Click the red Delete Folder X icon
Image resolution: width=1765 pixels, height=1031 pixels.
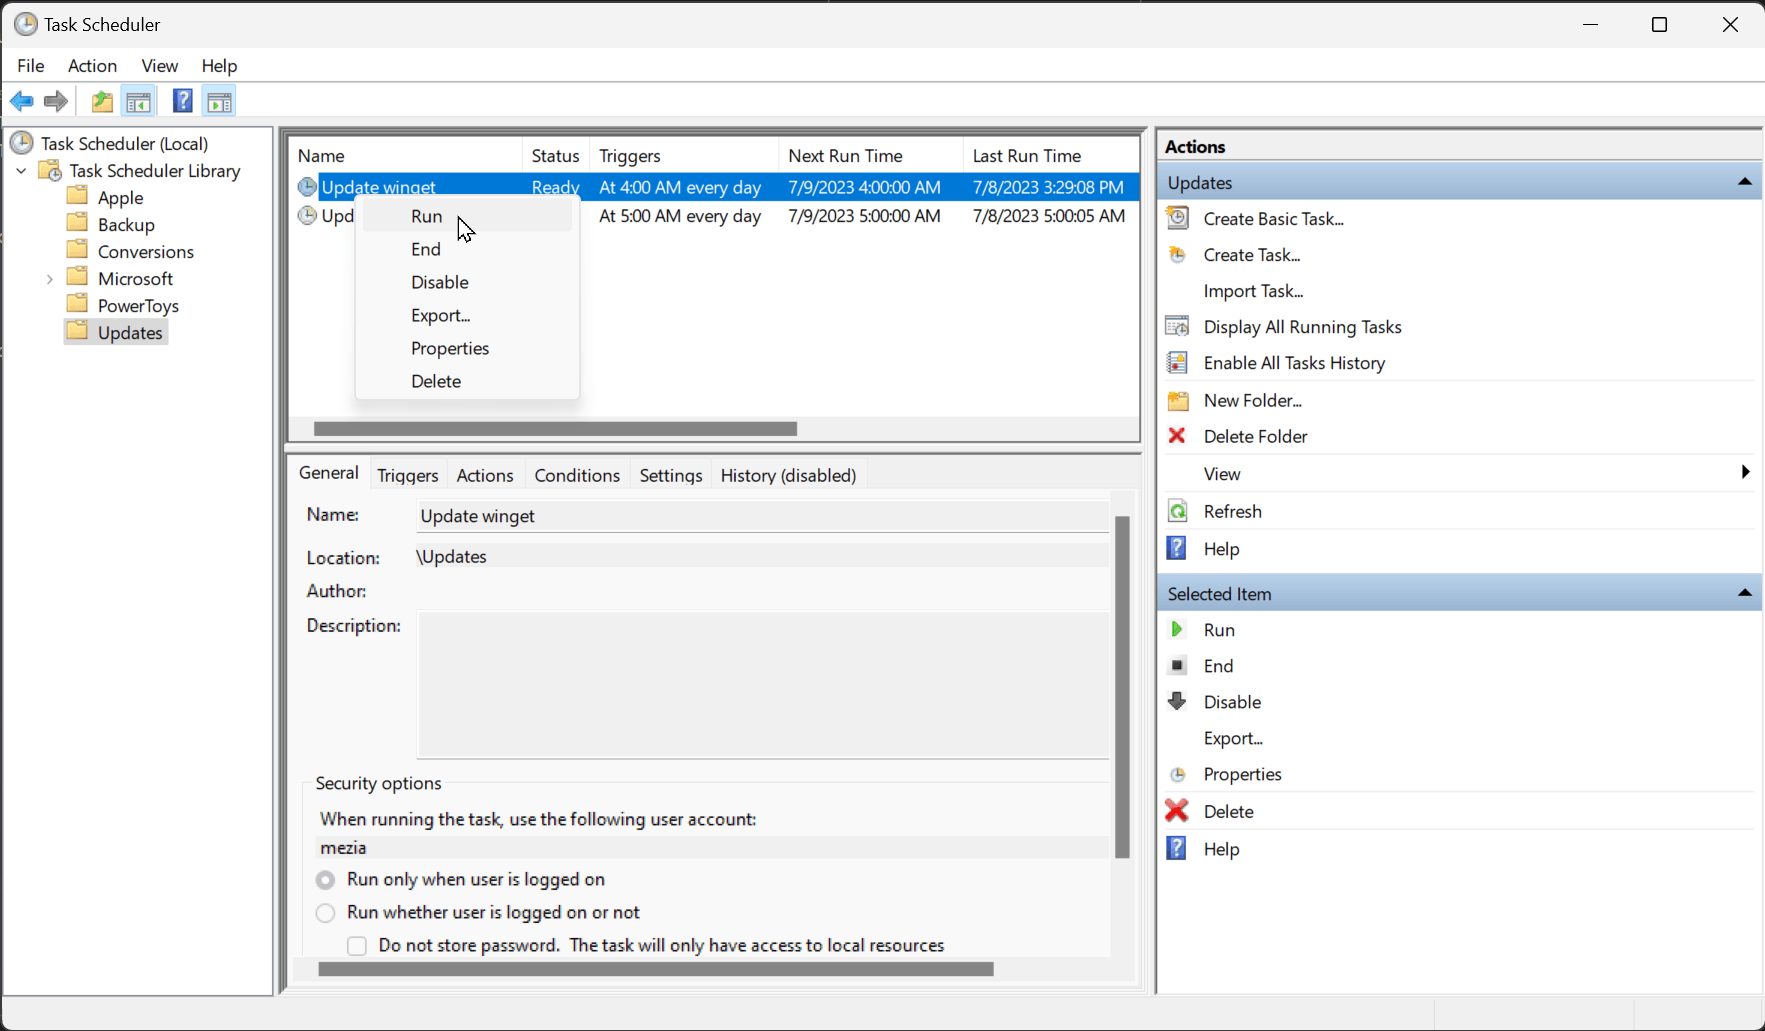pos(1177,436)
